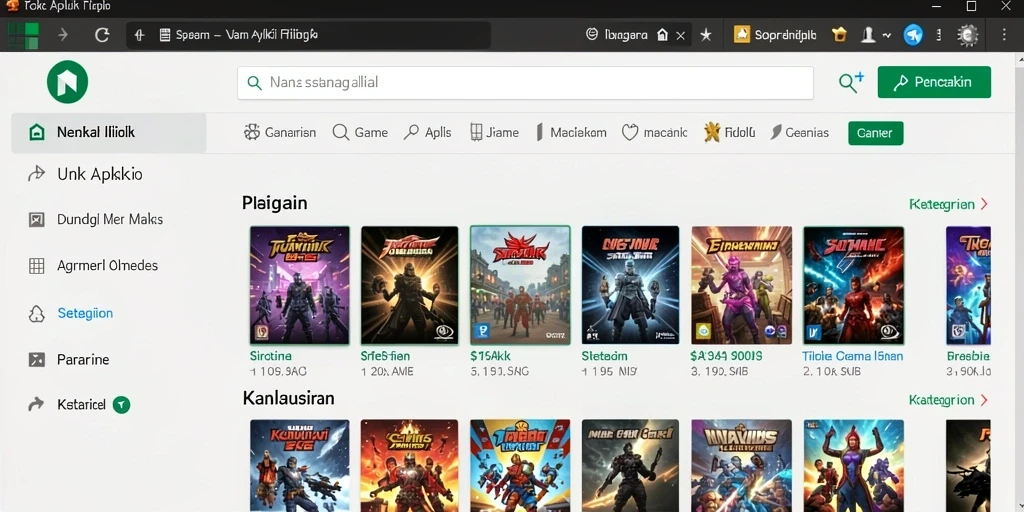
Task: Expand Kategprion arrow beside Kanlausiran
Action: [985, 400]
